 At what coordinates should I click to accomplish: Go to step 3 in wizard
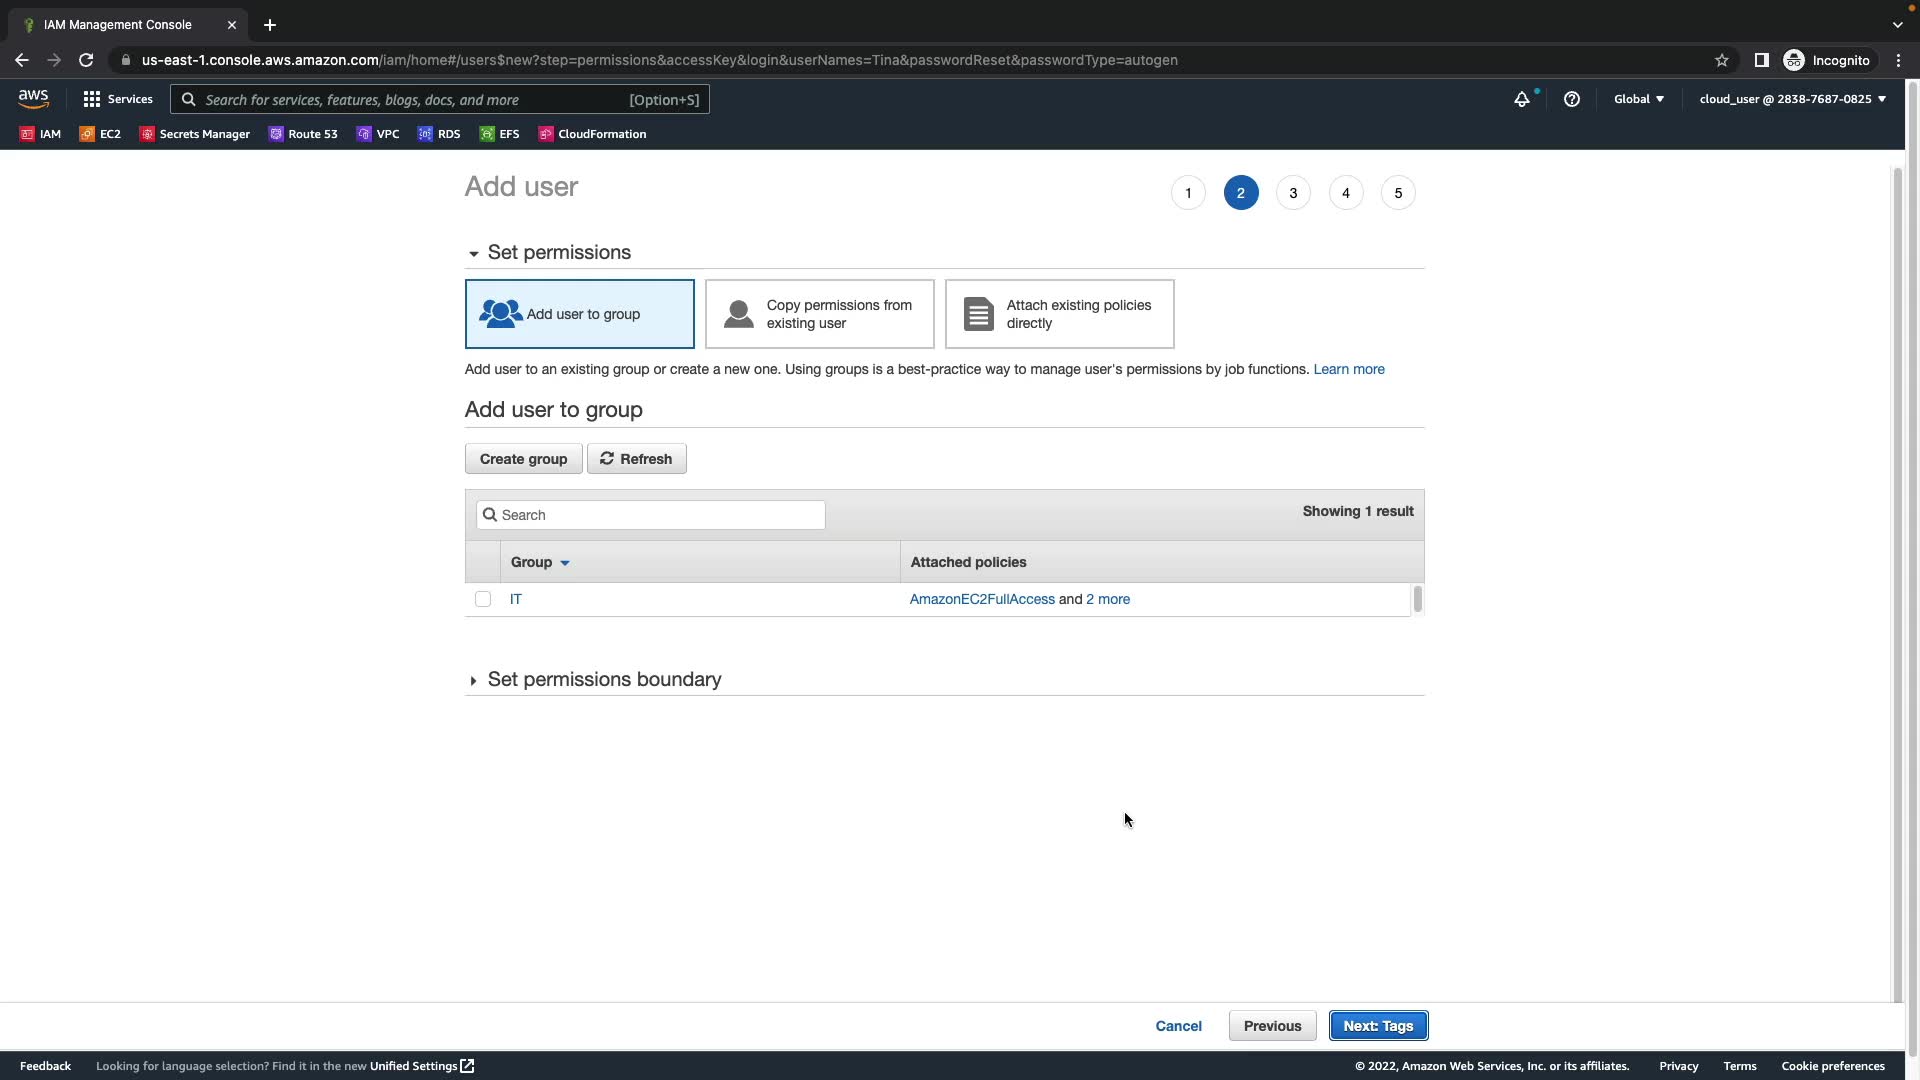point(1292,193)
